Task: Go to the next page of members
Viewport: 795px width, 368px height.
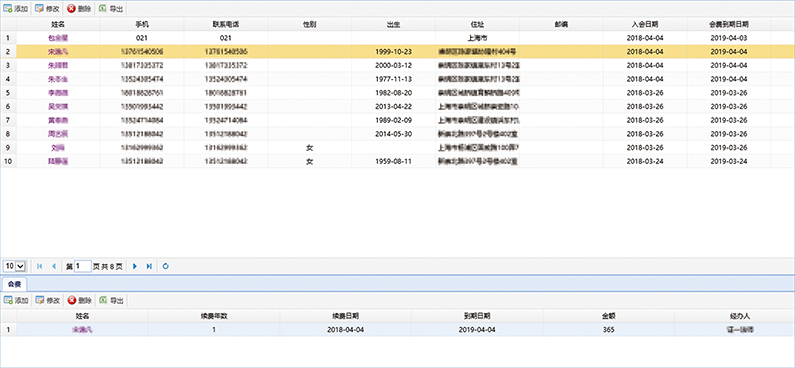Action: coord(134,266)
